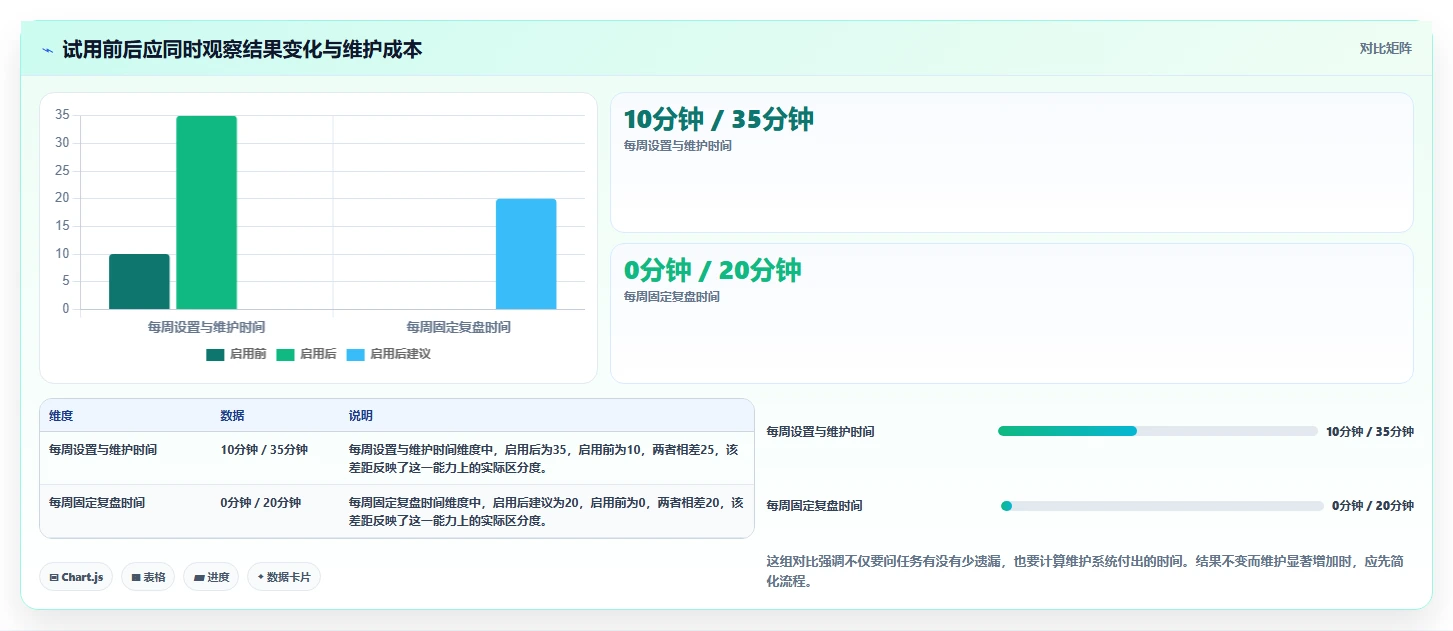Click the 每周设置与维护时间 label beside its progress bar

(821, 432)
